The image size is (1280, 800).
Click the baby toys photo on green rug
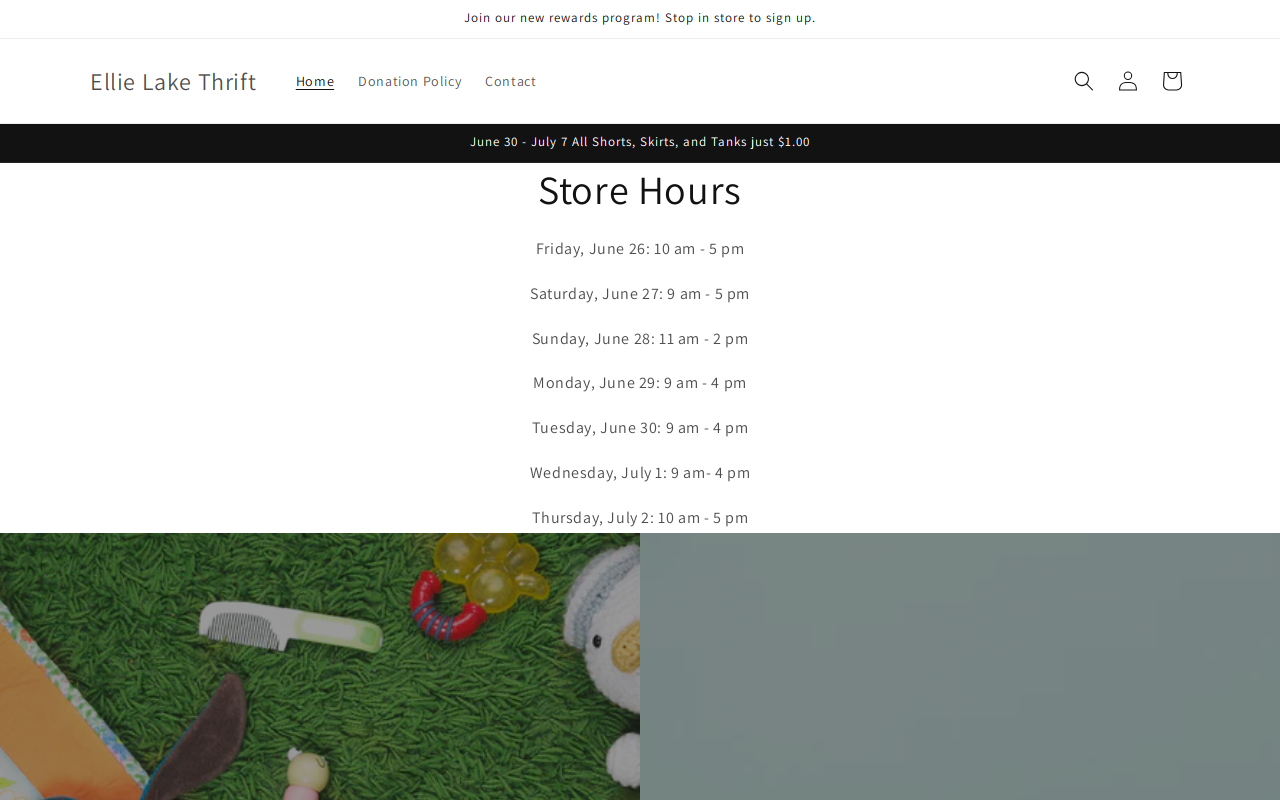click(x=320, y=666)
